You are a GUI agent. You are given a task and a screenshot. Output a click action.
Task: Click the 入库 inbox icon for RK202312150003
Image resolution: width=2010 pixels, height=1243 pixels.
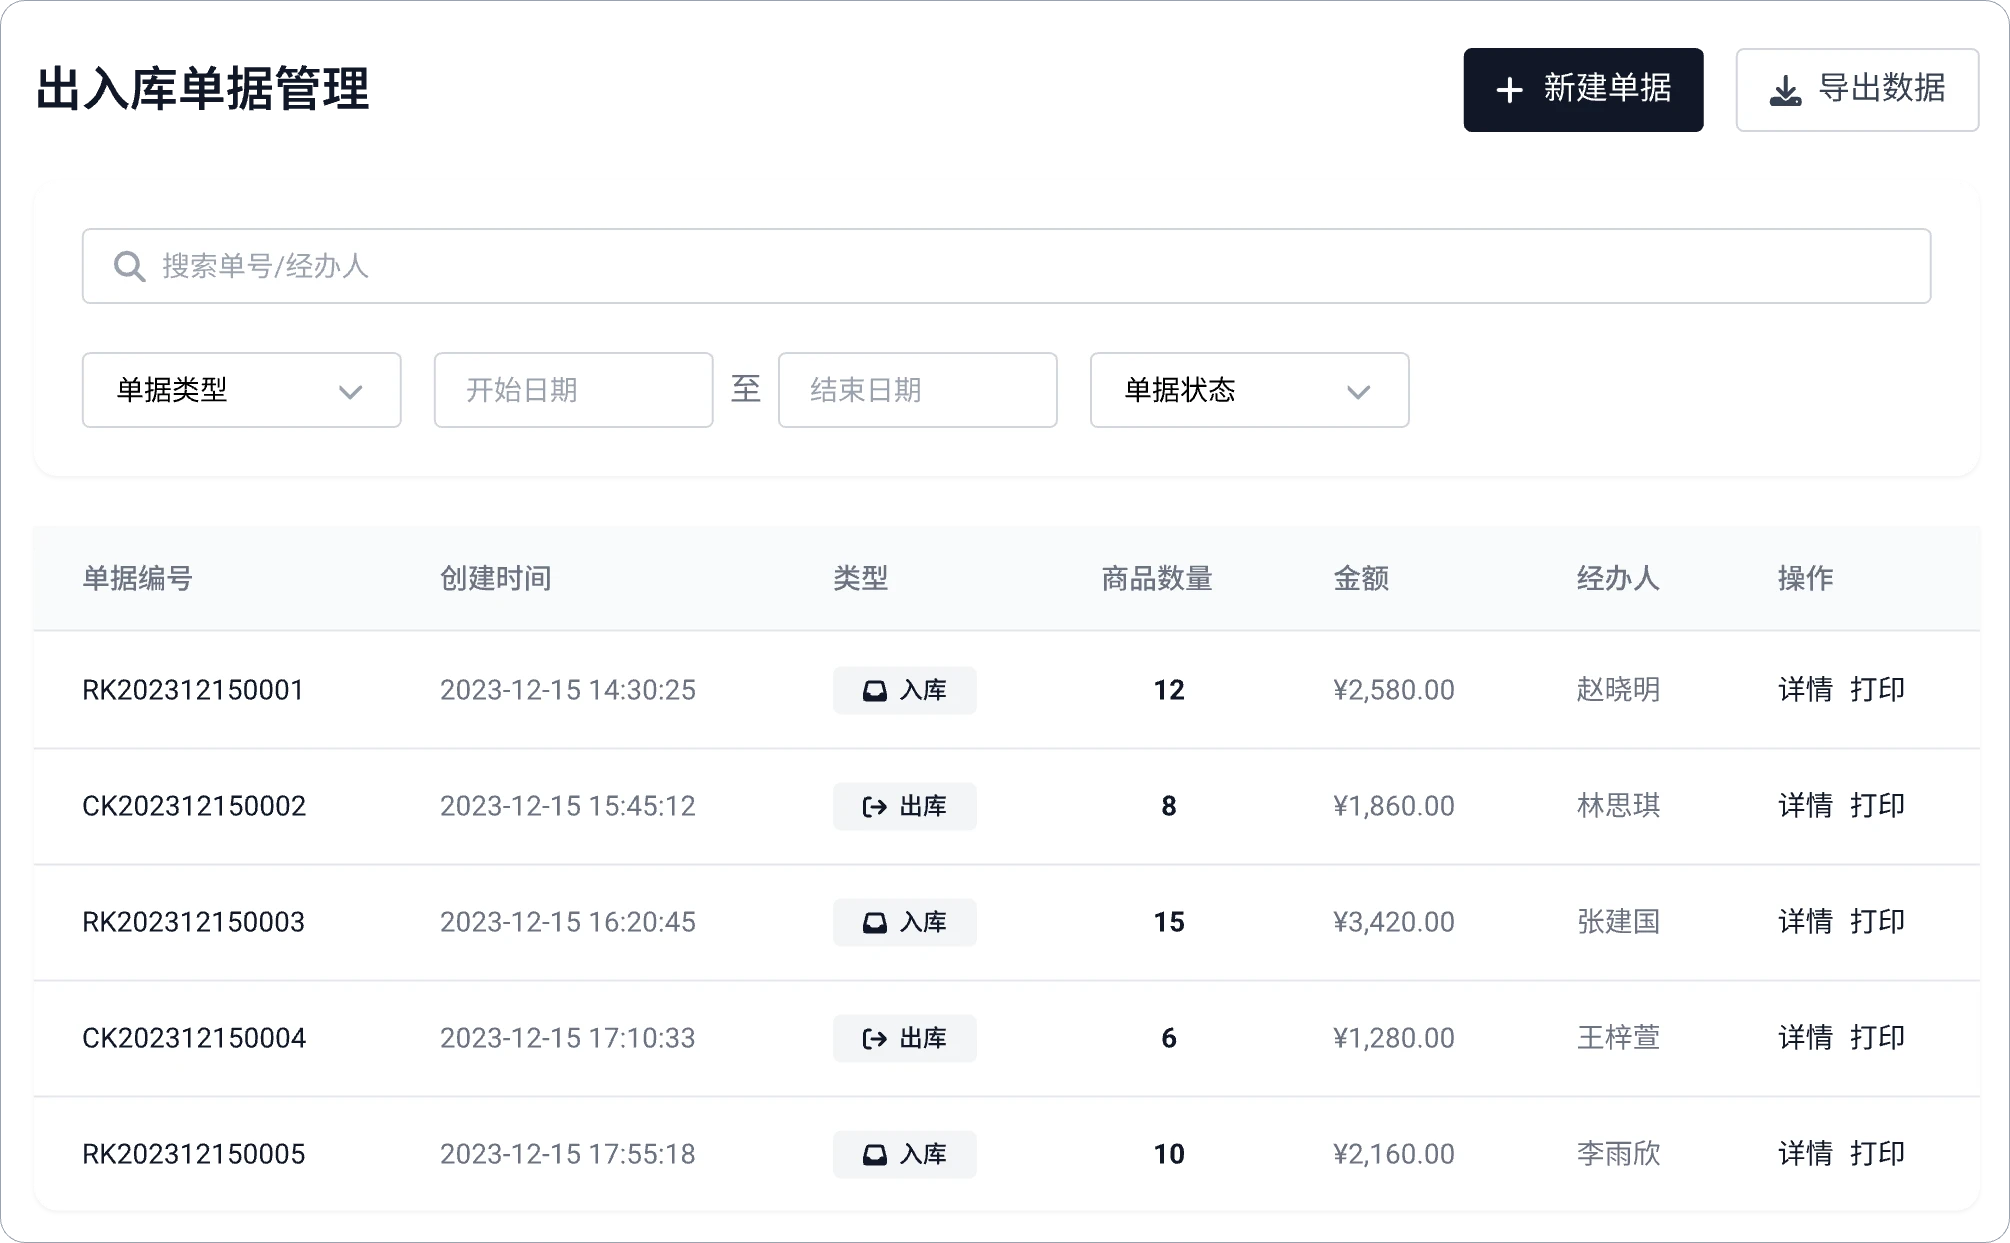pyautogui.click(x=874, y=923)
